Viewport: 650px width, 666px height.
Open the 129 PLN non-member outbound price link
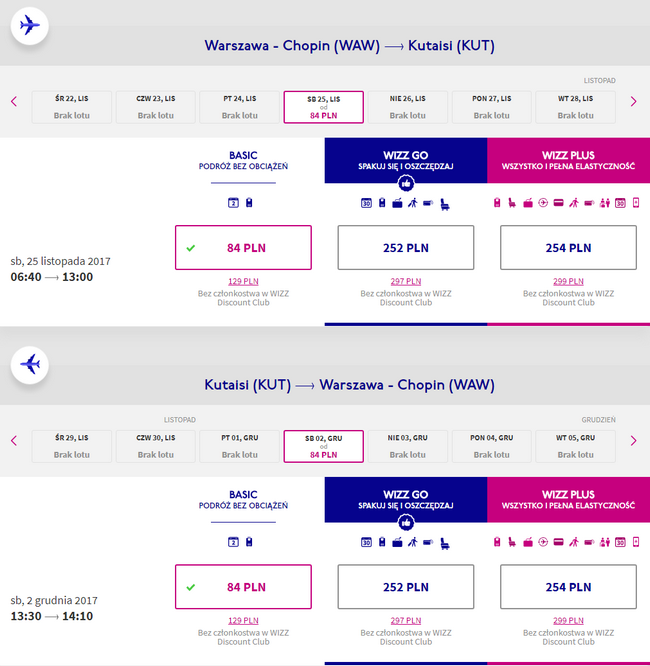pos(243,282)
